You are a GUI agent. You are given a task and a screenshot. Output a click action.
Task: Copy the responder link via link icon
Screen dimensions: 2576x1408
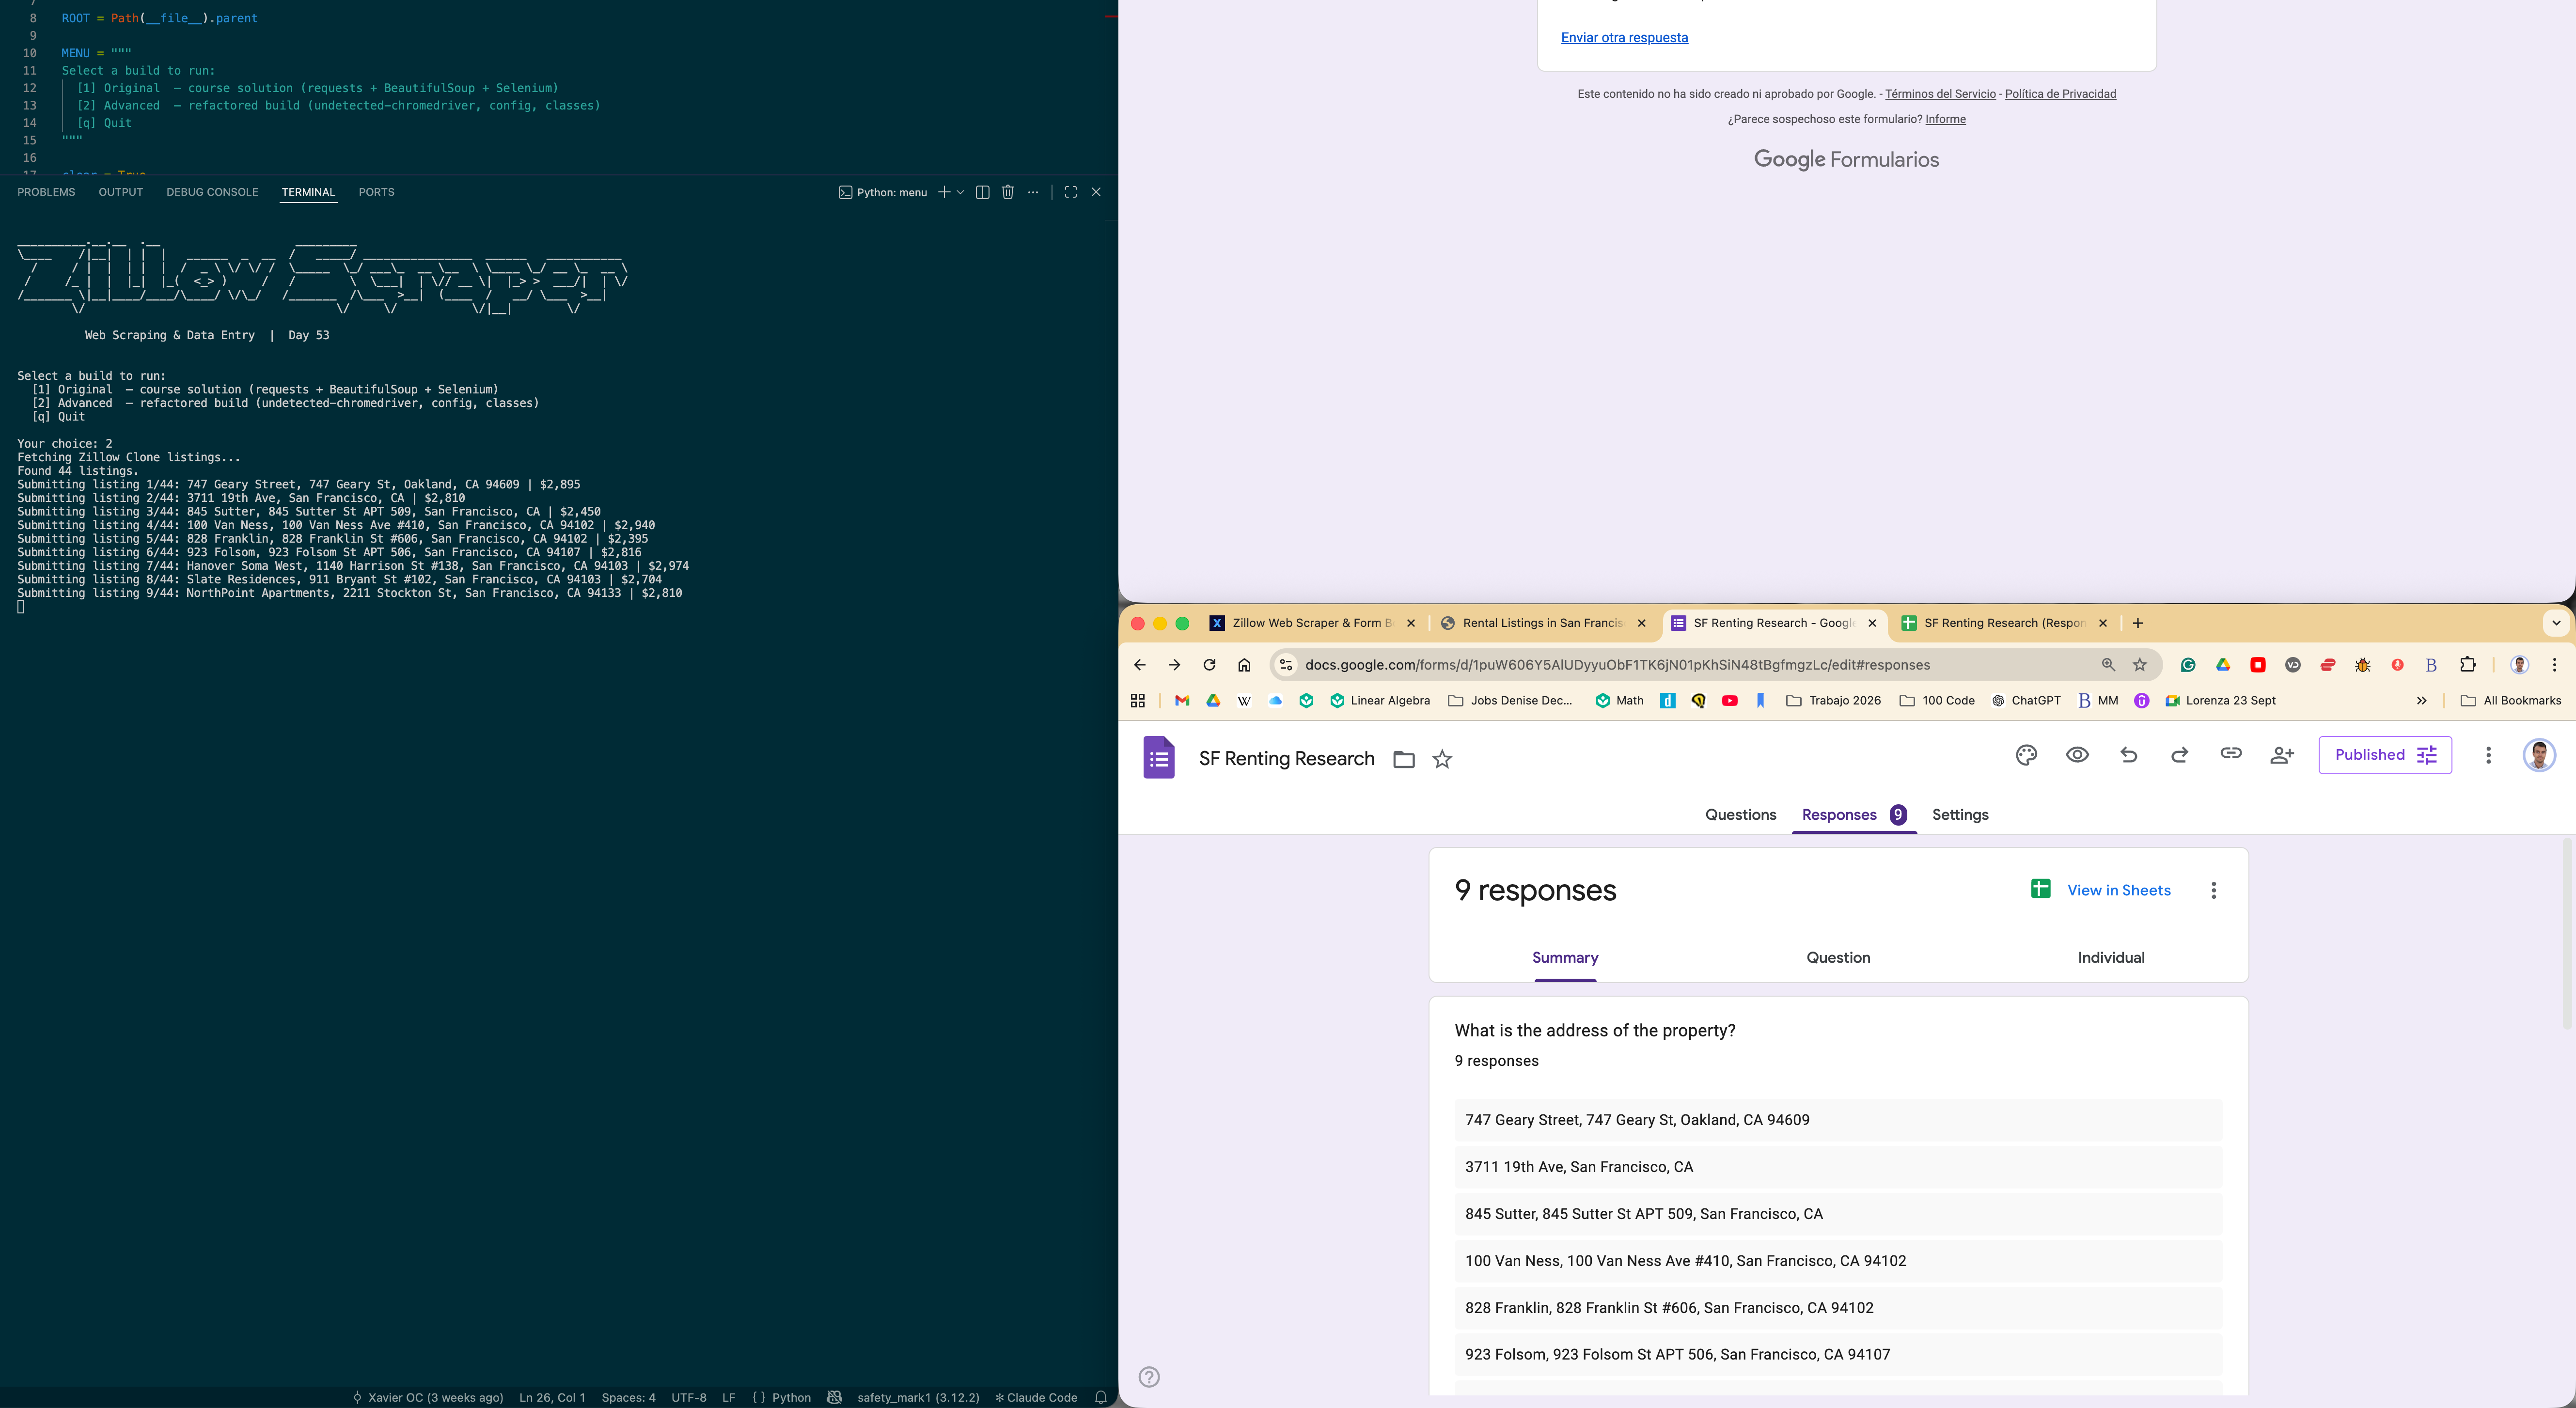tap(2231, 754)
